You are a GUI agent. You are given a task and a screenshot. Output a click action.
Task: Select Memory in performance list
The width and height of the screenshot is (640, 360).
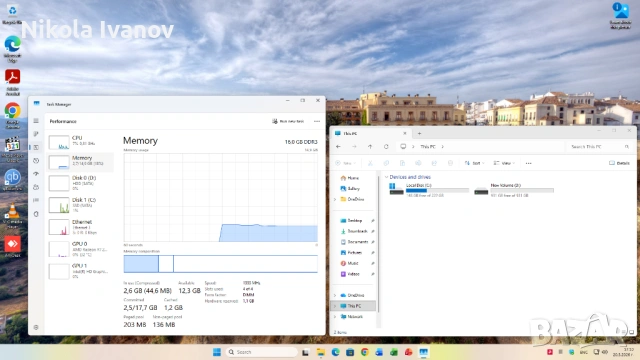click(80, 161)
